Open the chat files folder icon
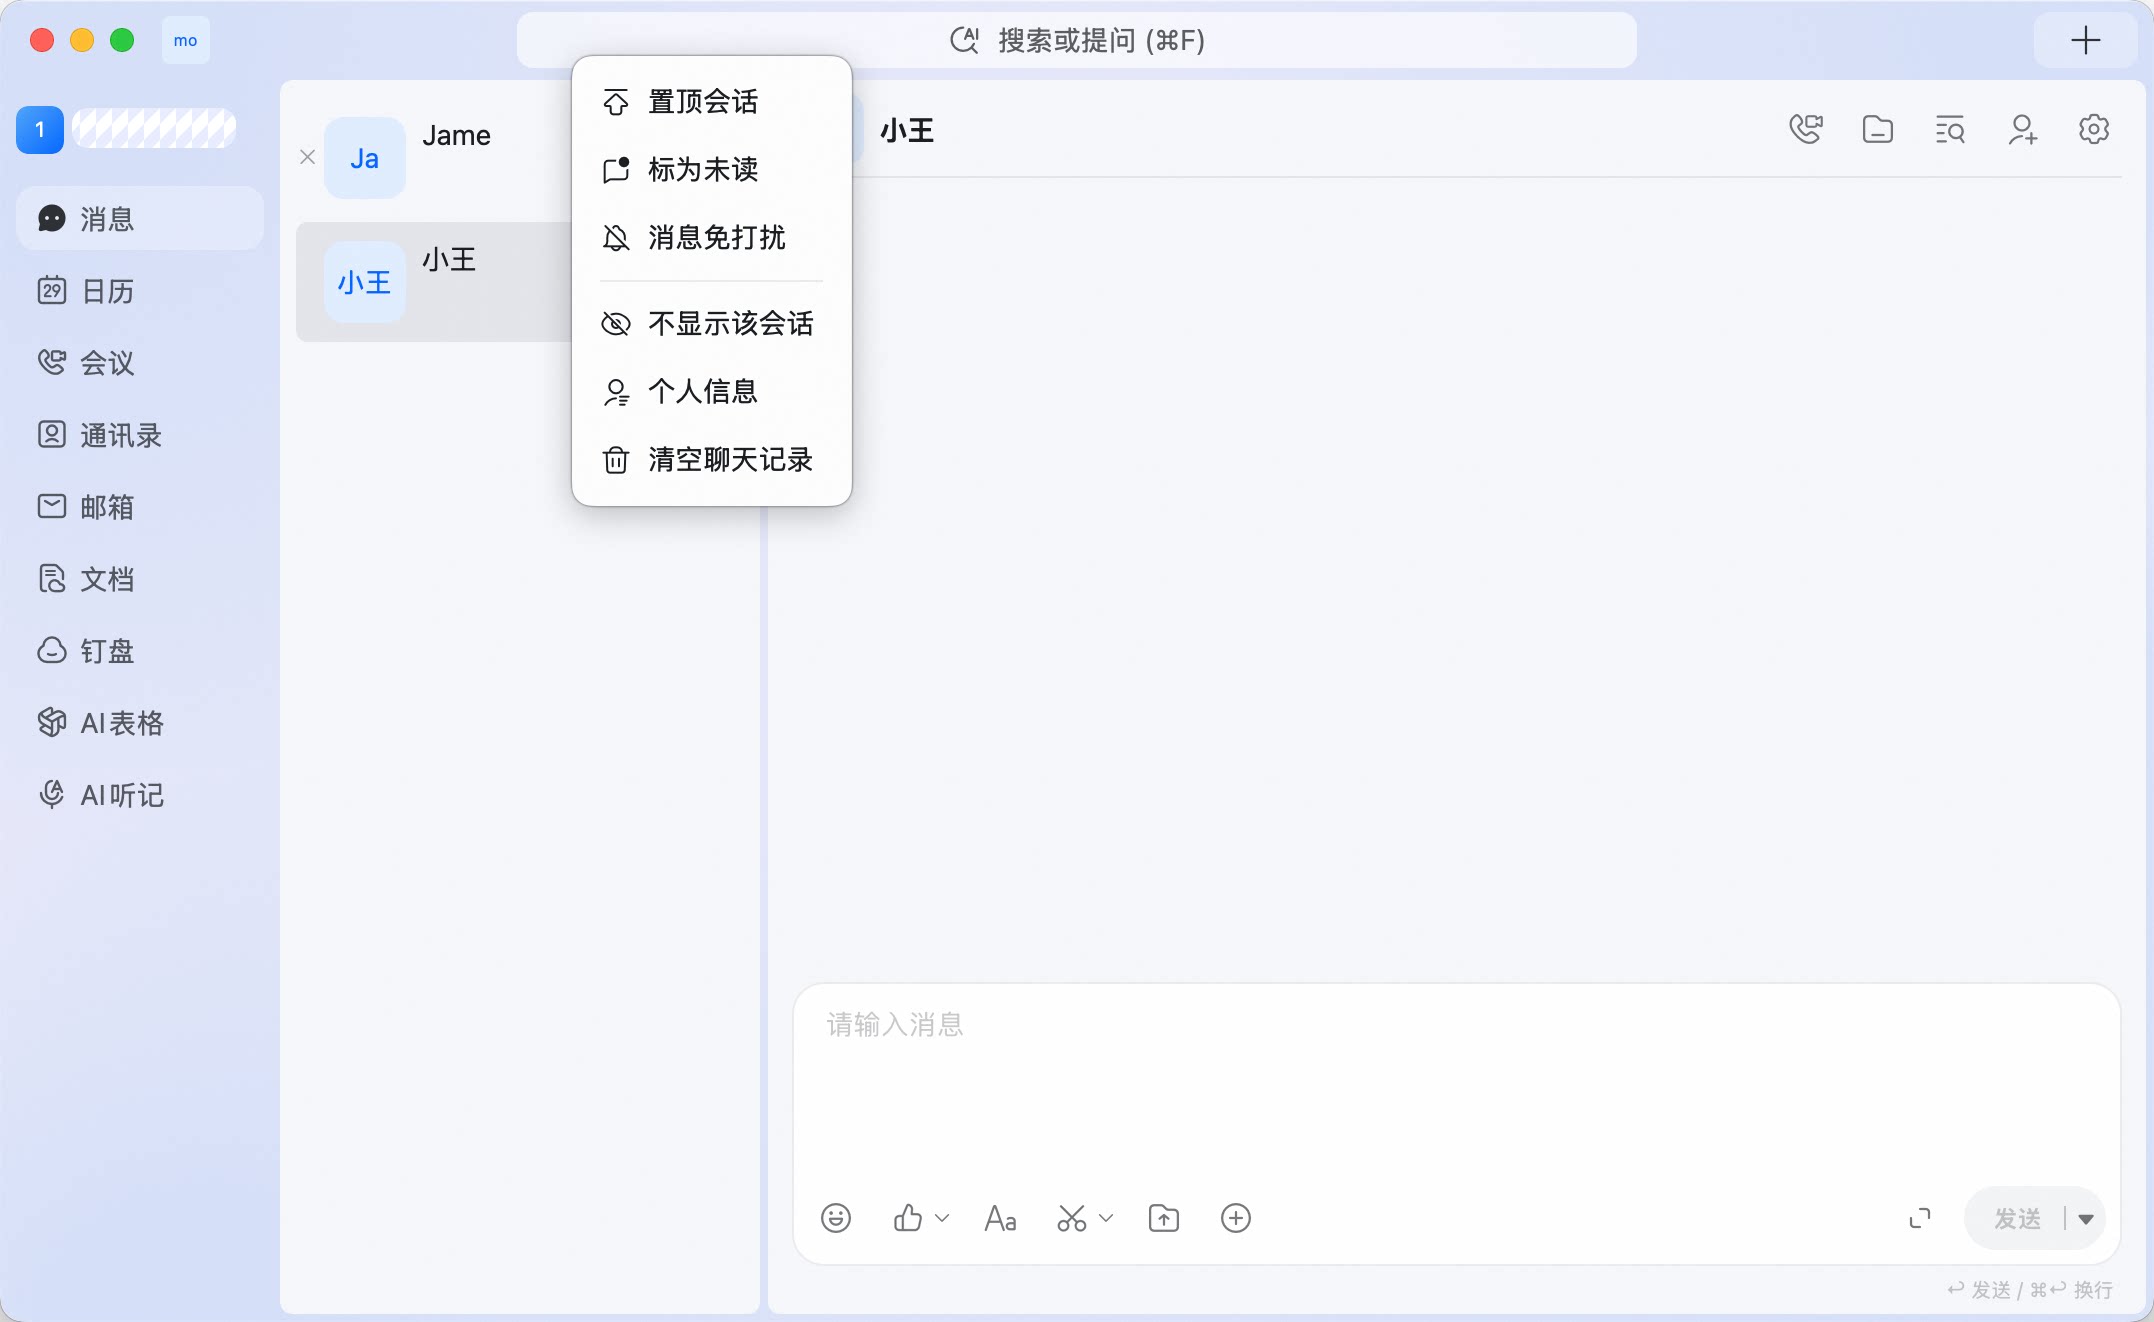The image size is (2154, 1322). point(1878,130)
